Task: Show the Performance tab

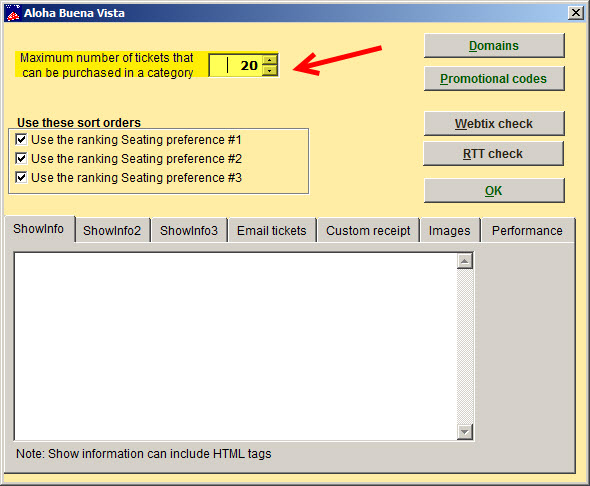Action: pyautogui.click(x=527, y=230)
